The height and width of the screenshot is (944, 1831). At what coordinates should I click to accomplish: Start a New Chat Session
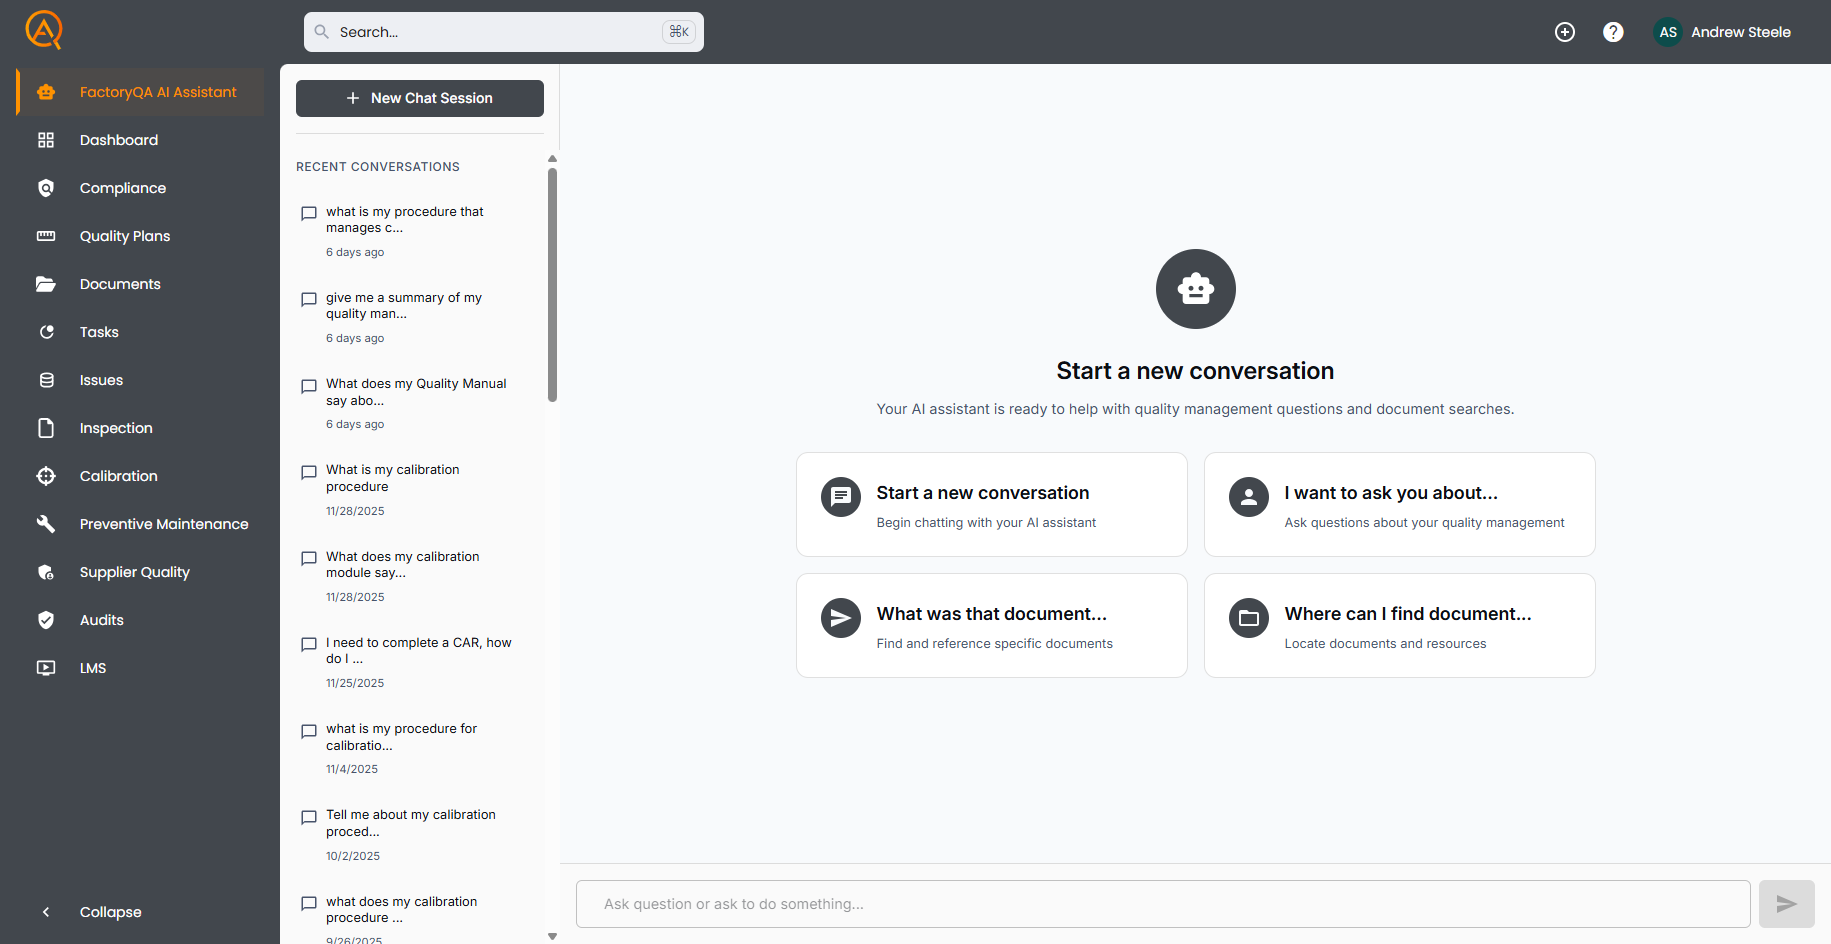tap(420, 98)
